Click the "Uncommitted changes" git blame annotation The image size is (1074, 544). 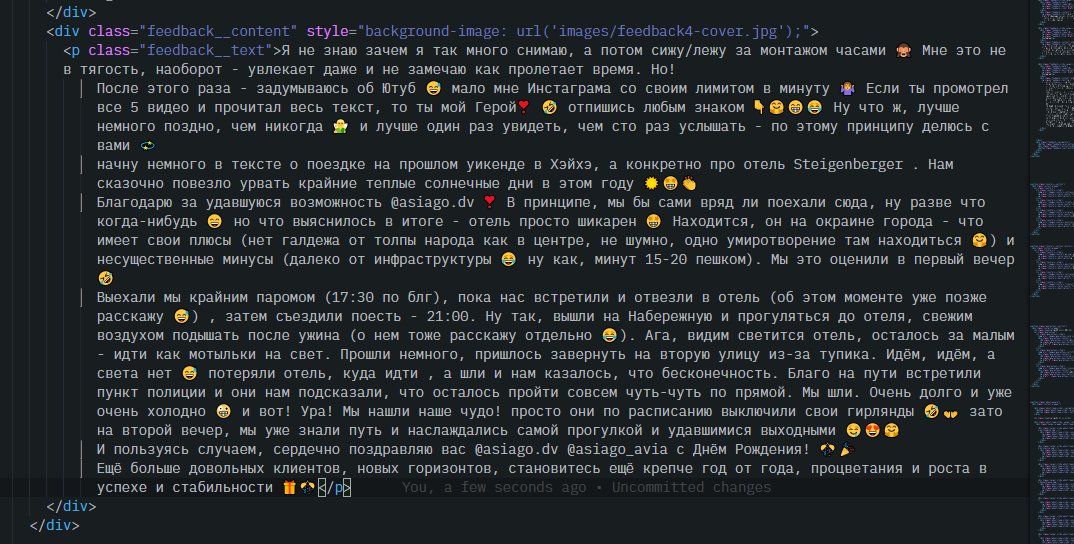point(691,488)
